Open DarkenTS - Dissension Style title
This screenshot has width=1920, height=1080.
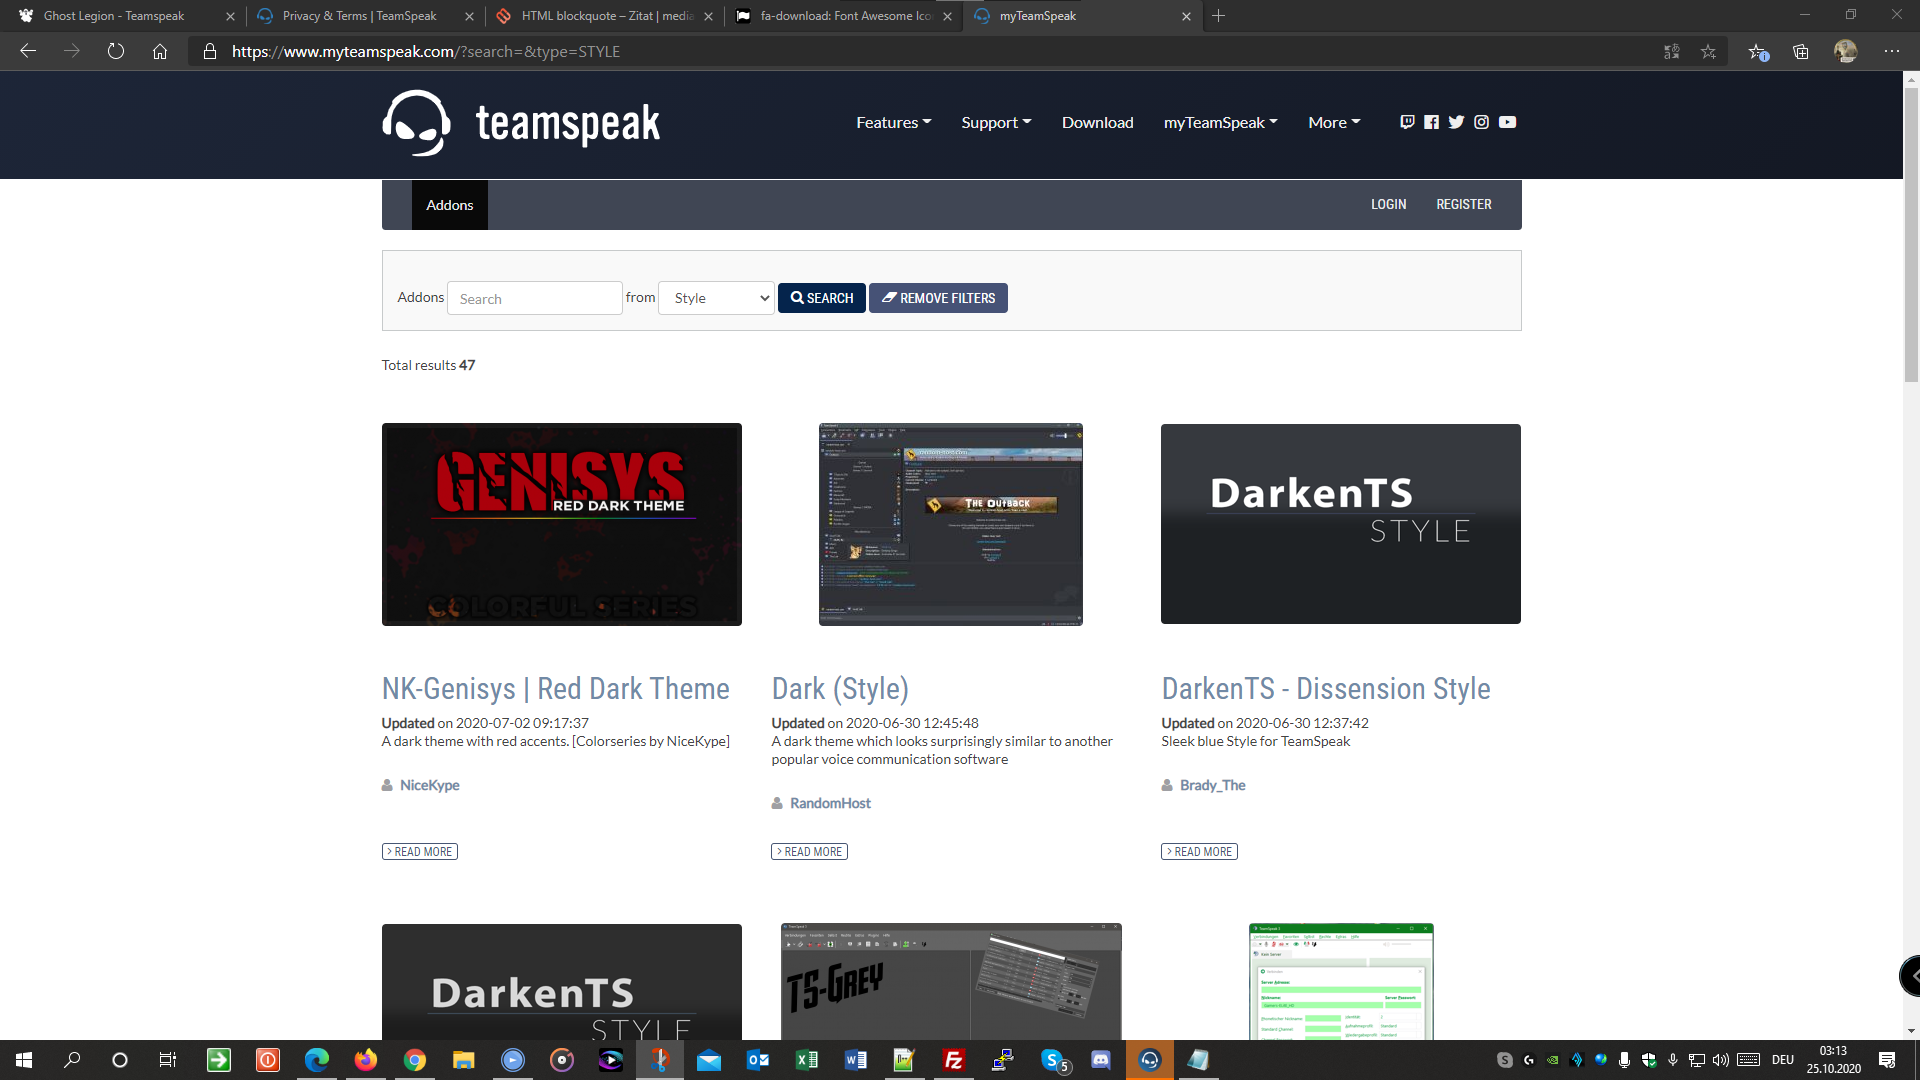tap(1326, 689)
